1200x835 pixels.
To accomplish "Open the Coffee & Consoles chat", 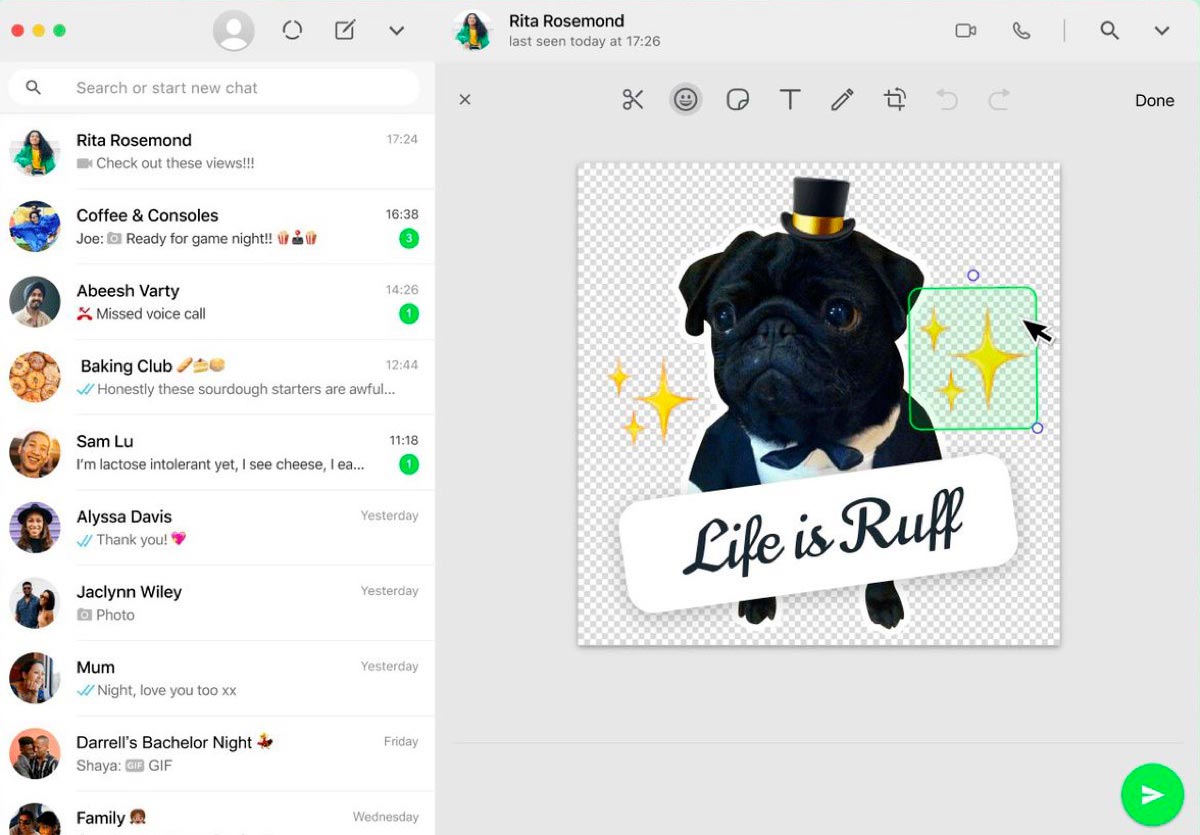I will tap(217, 226).
